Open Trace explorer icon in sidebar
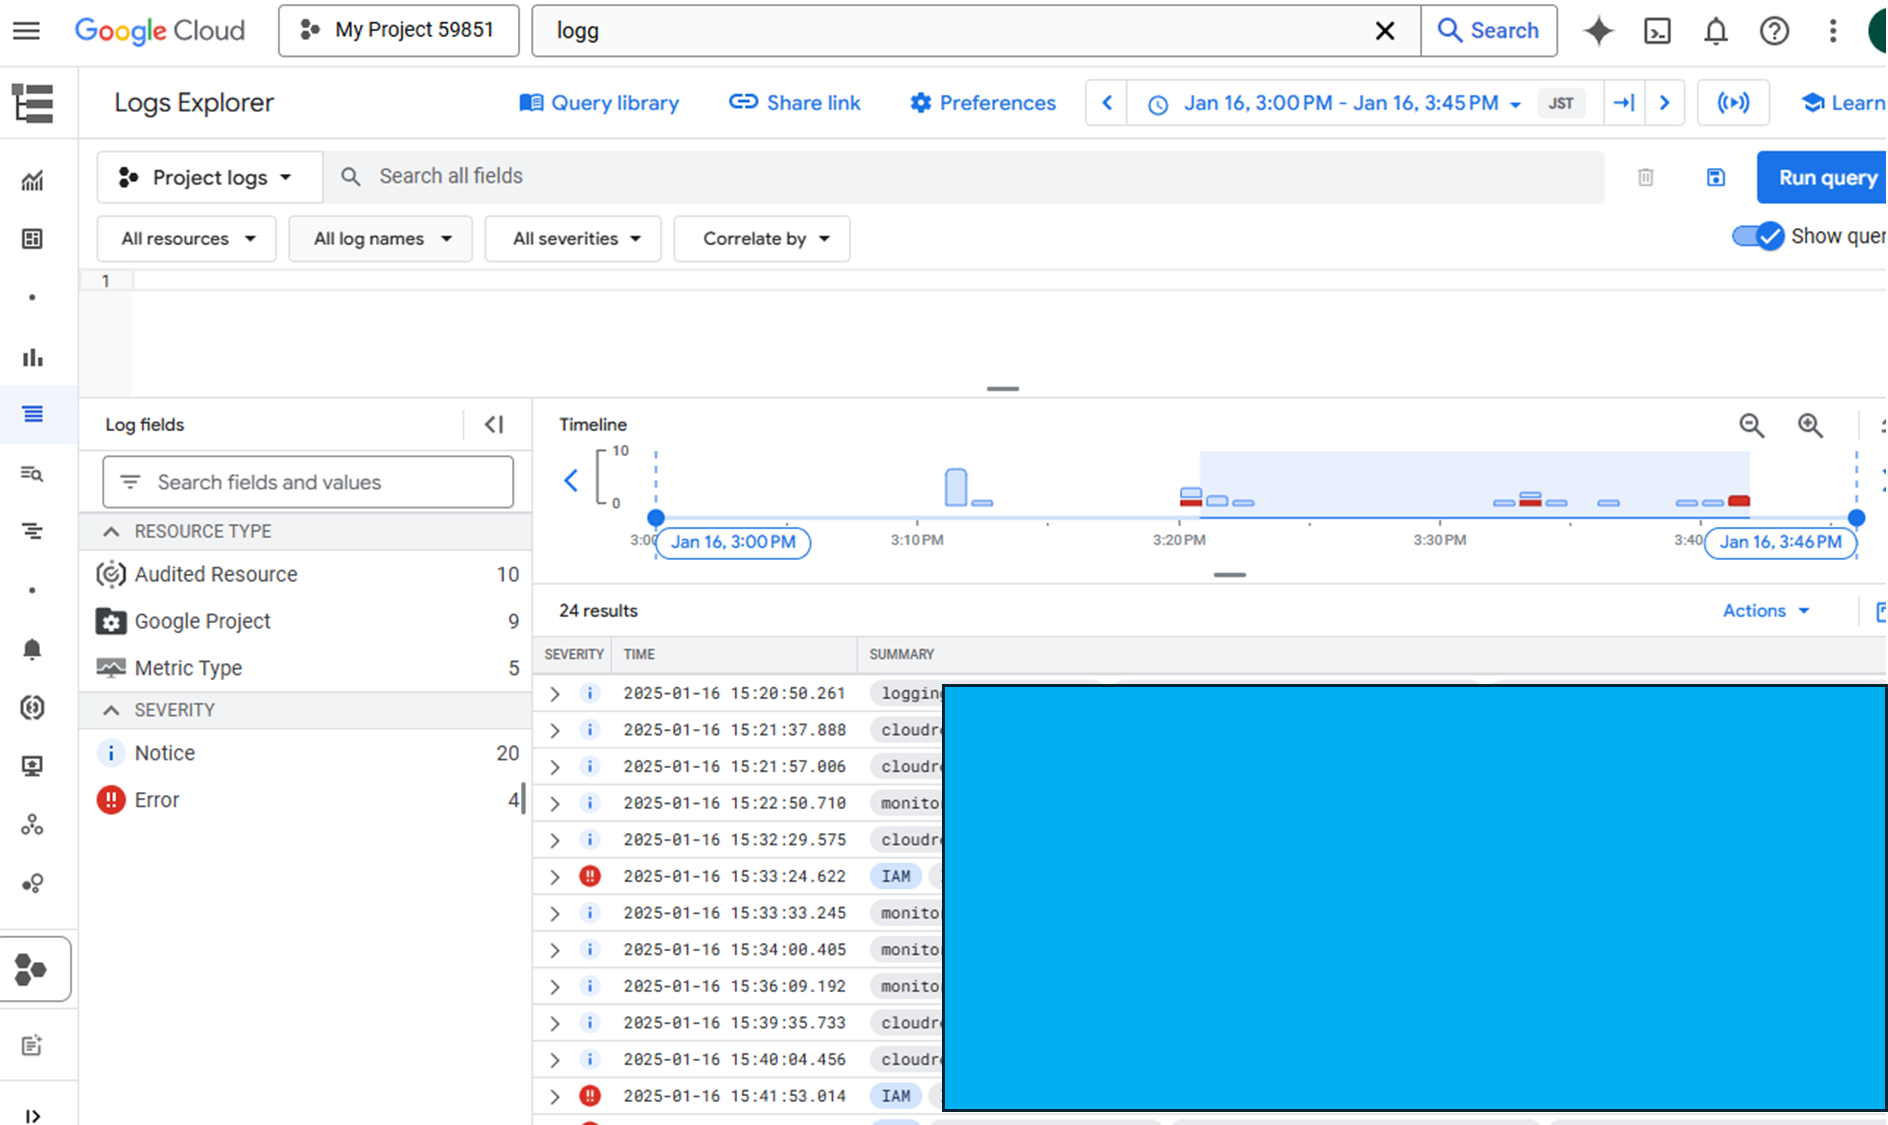The width and height of the screenshot is (1888, 1125). coord(32,531)
